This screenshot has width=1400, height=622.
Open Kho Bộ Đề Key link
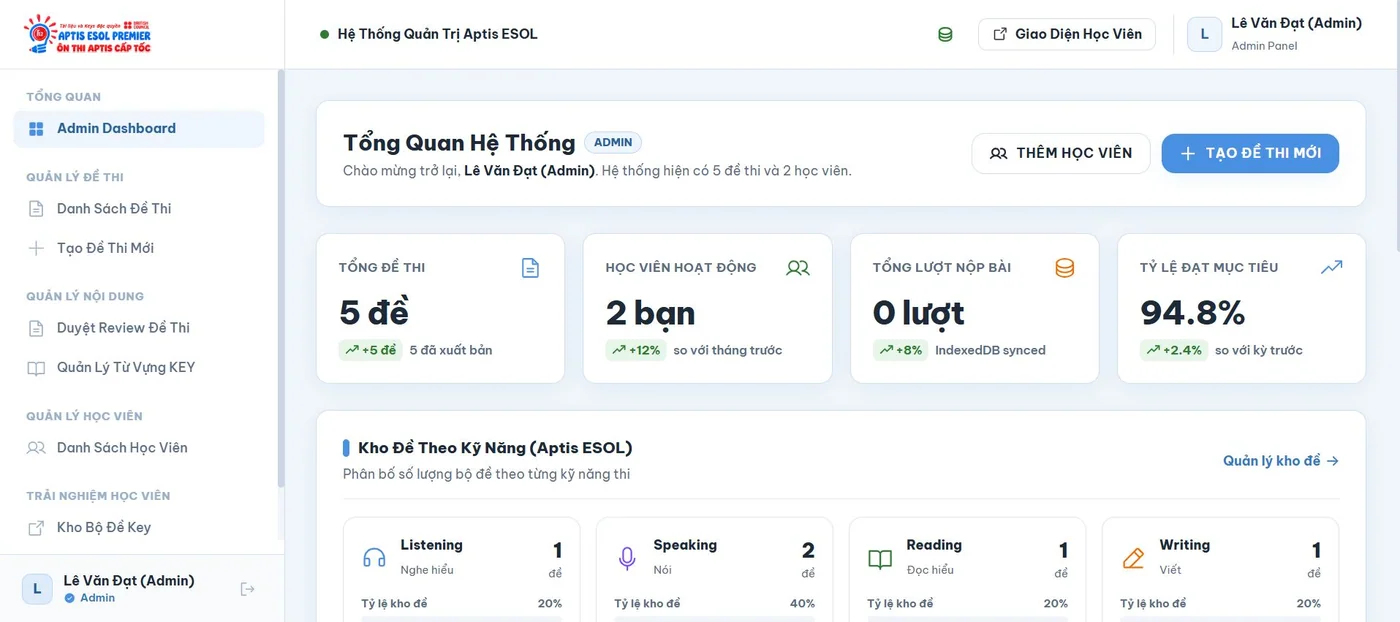[x=139, y=528]
